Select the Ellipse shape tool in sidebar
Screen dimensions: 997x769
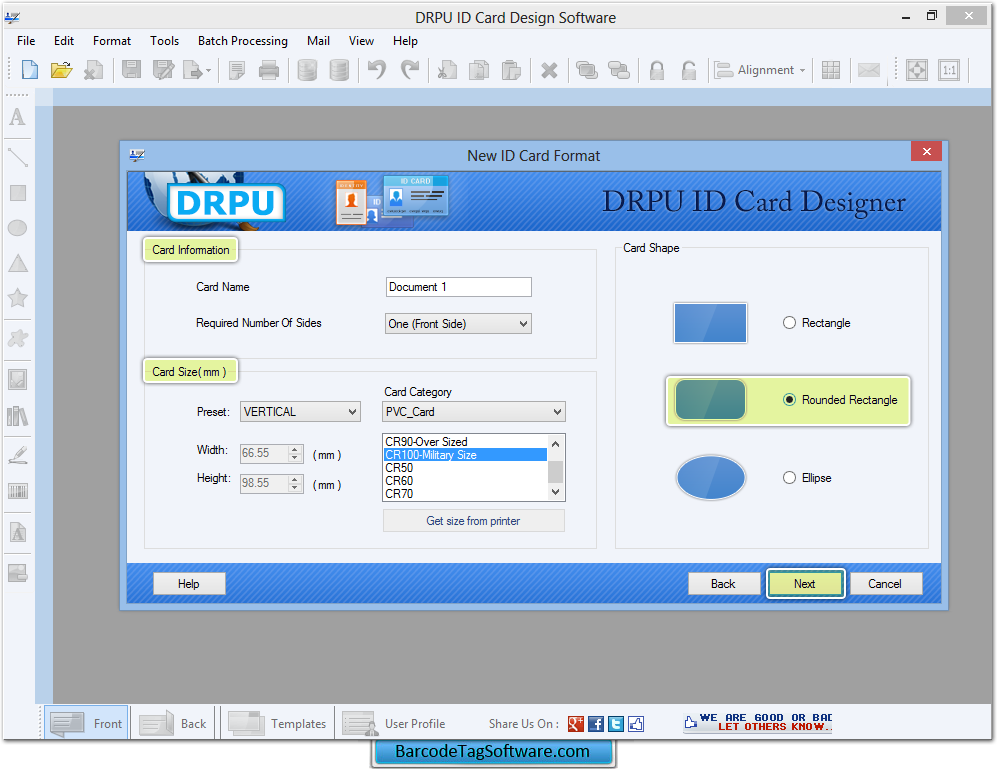(x=18, y=228)
